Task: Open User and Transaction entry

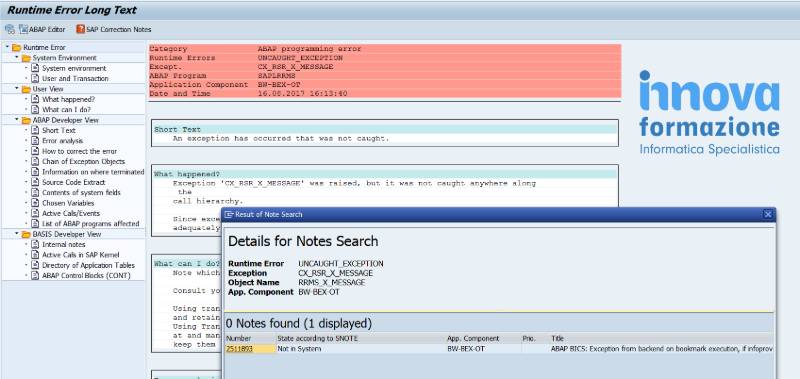Action: tap(75, 79)
